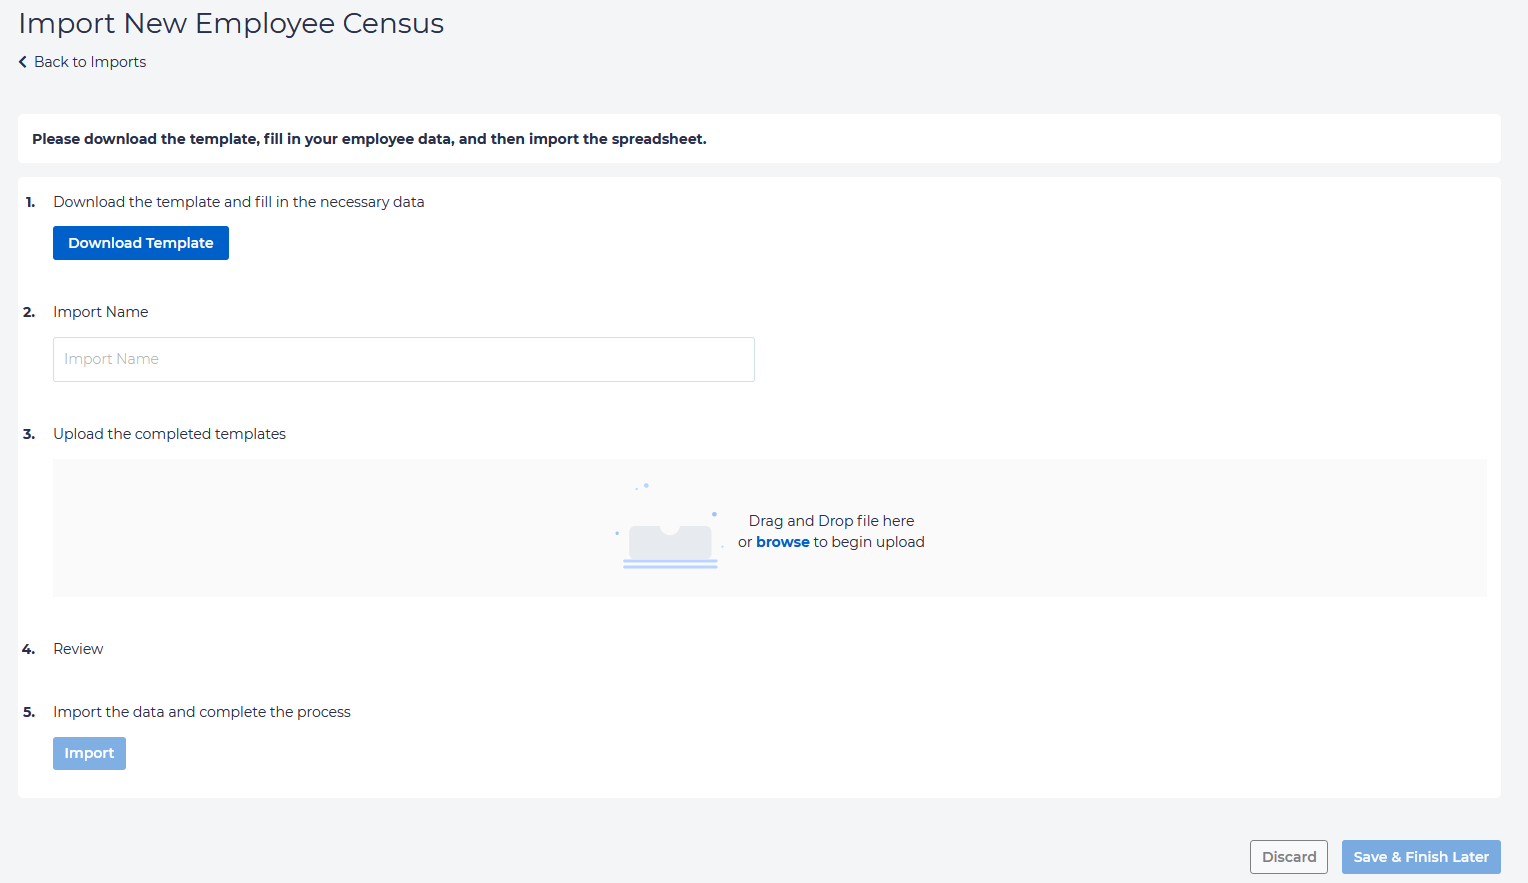Image resolution: width=1528 pixels, height=883 pixels.
Task: Click the Upload the completed templates label
Action: (169, 434)
